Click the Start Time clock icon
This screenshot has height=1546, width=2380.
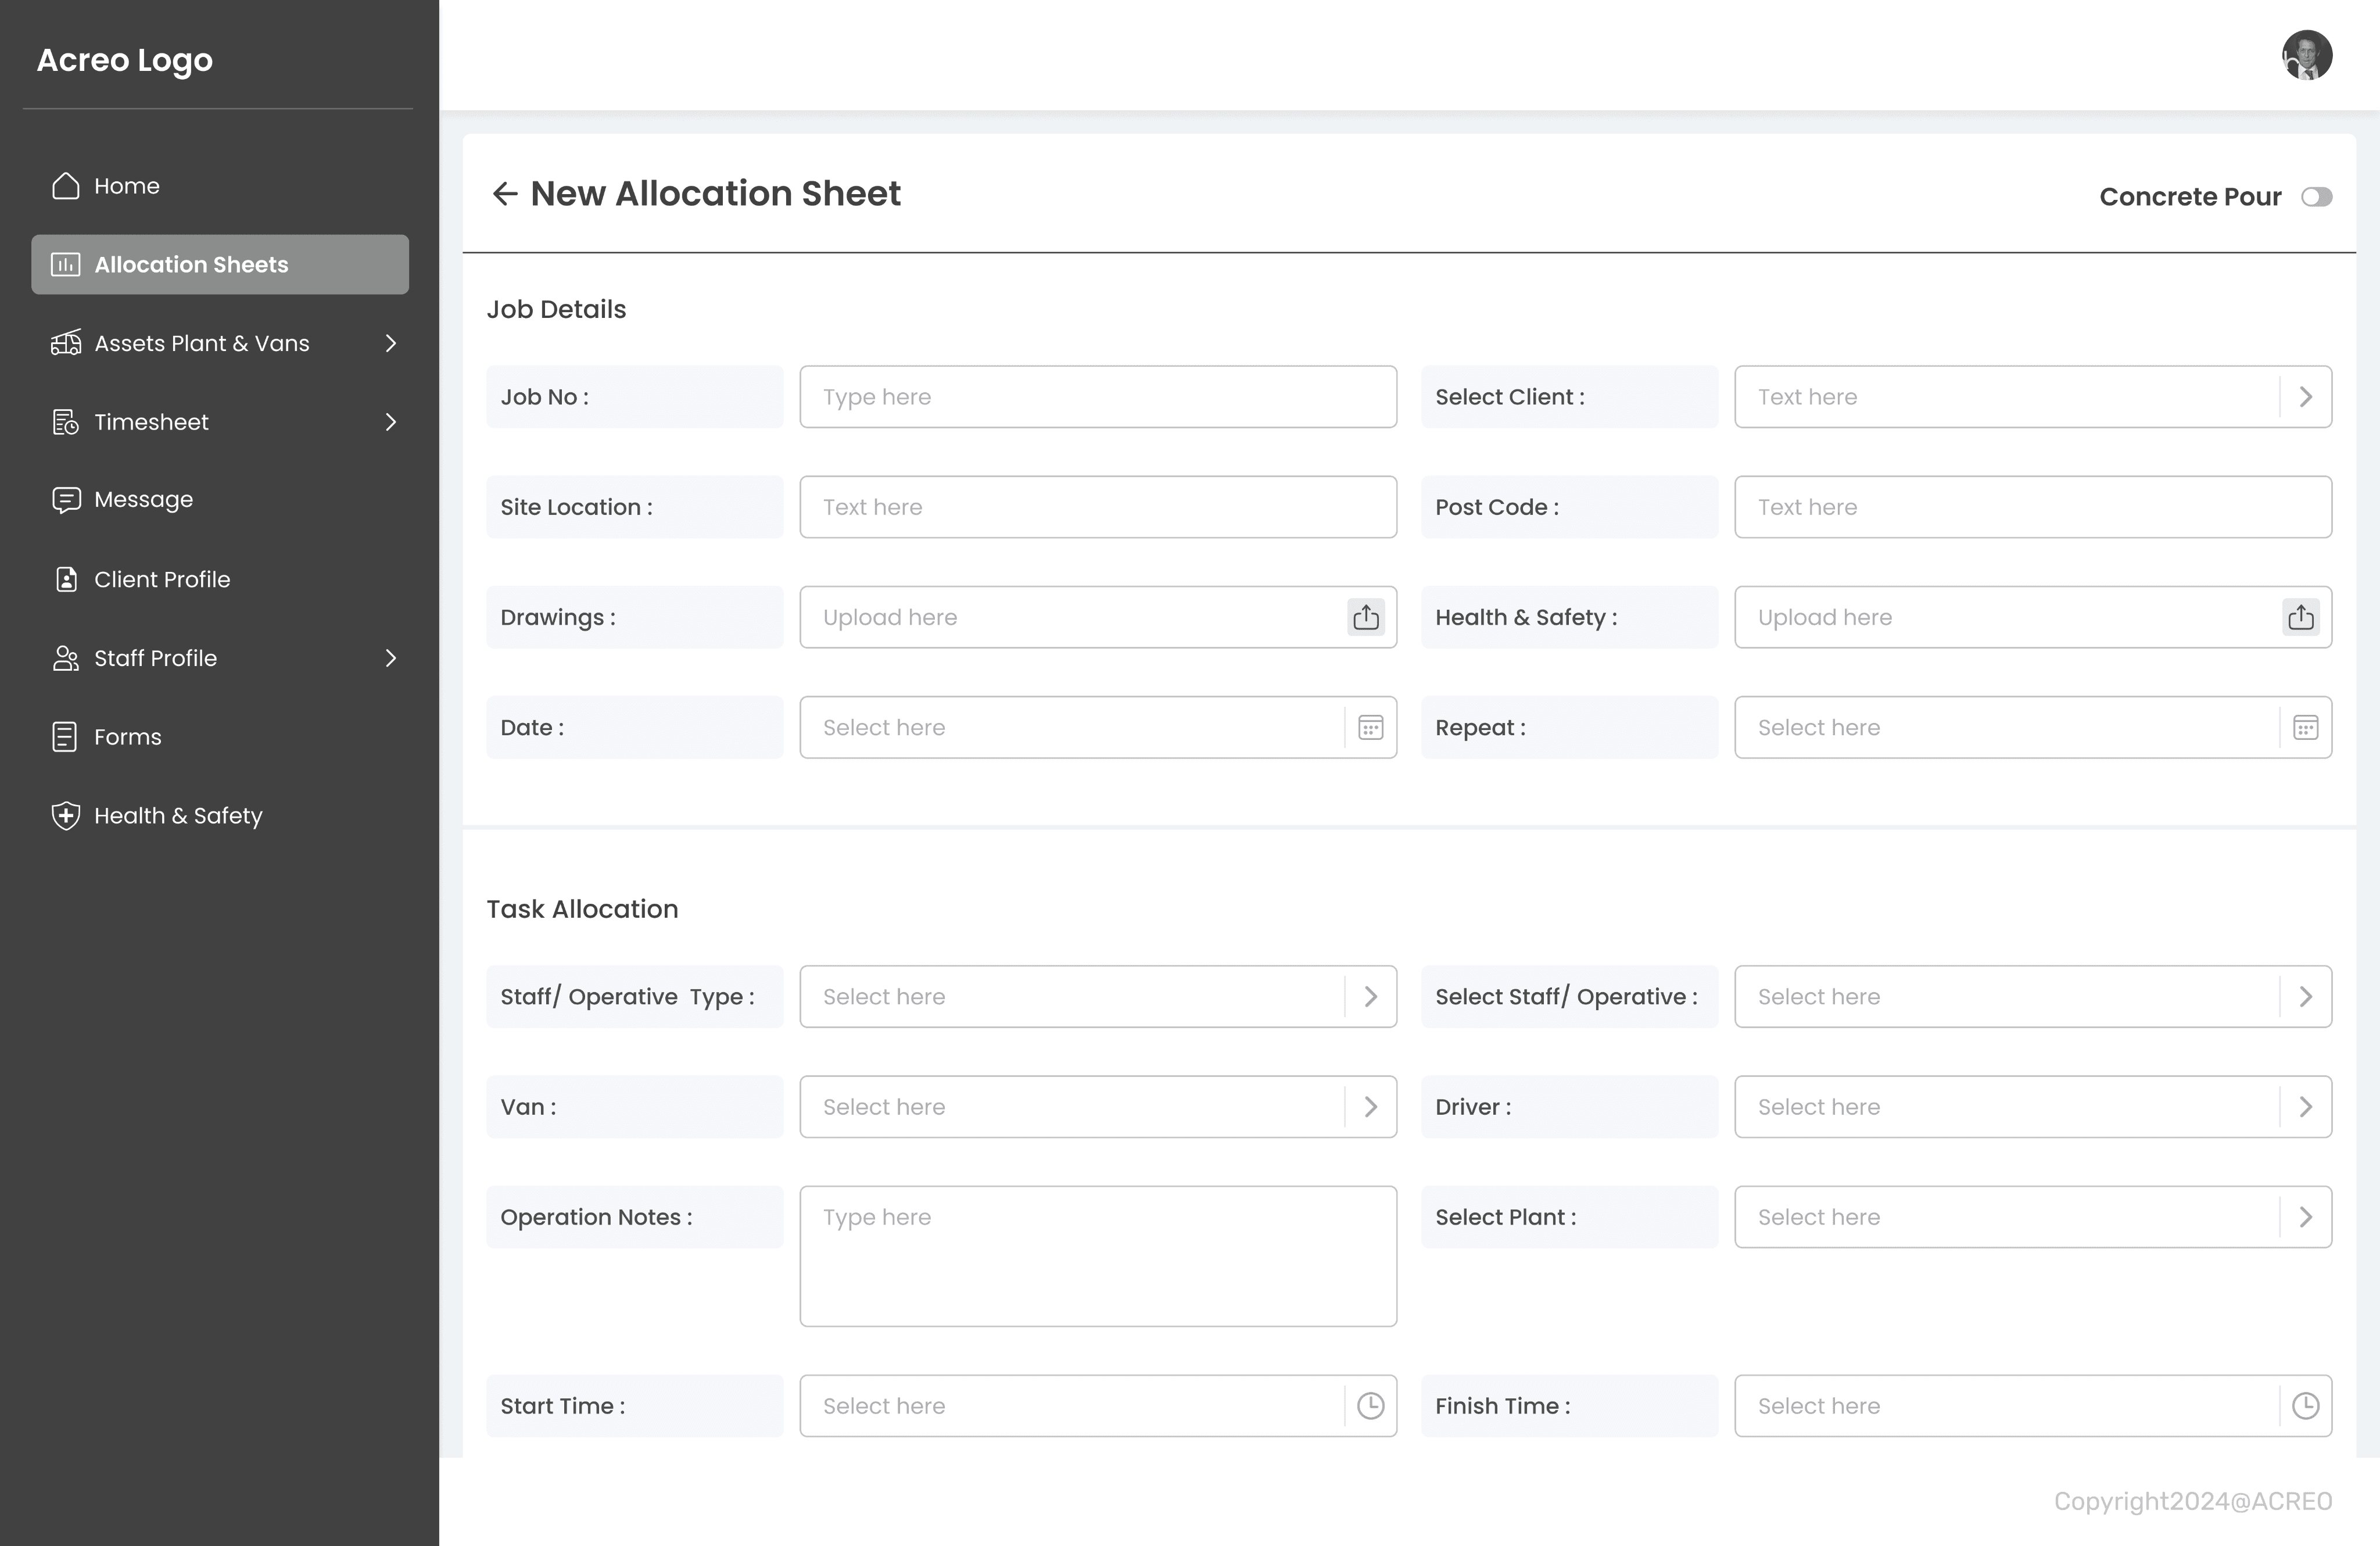pos(1370,1406)
